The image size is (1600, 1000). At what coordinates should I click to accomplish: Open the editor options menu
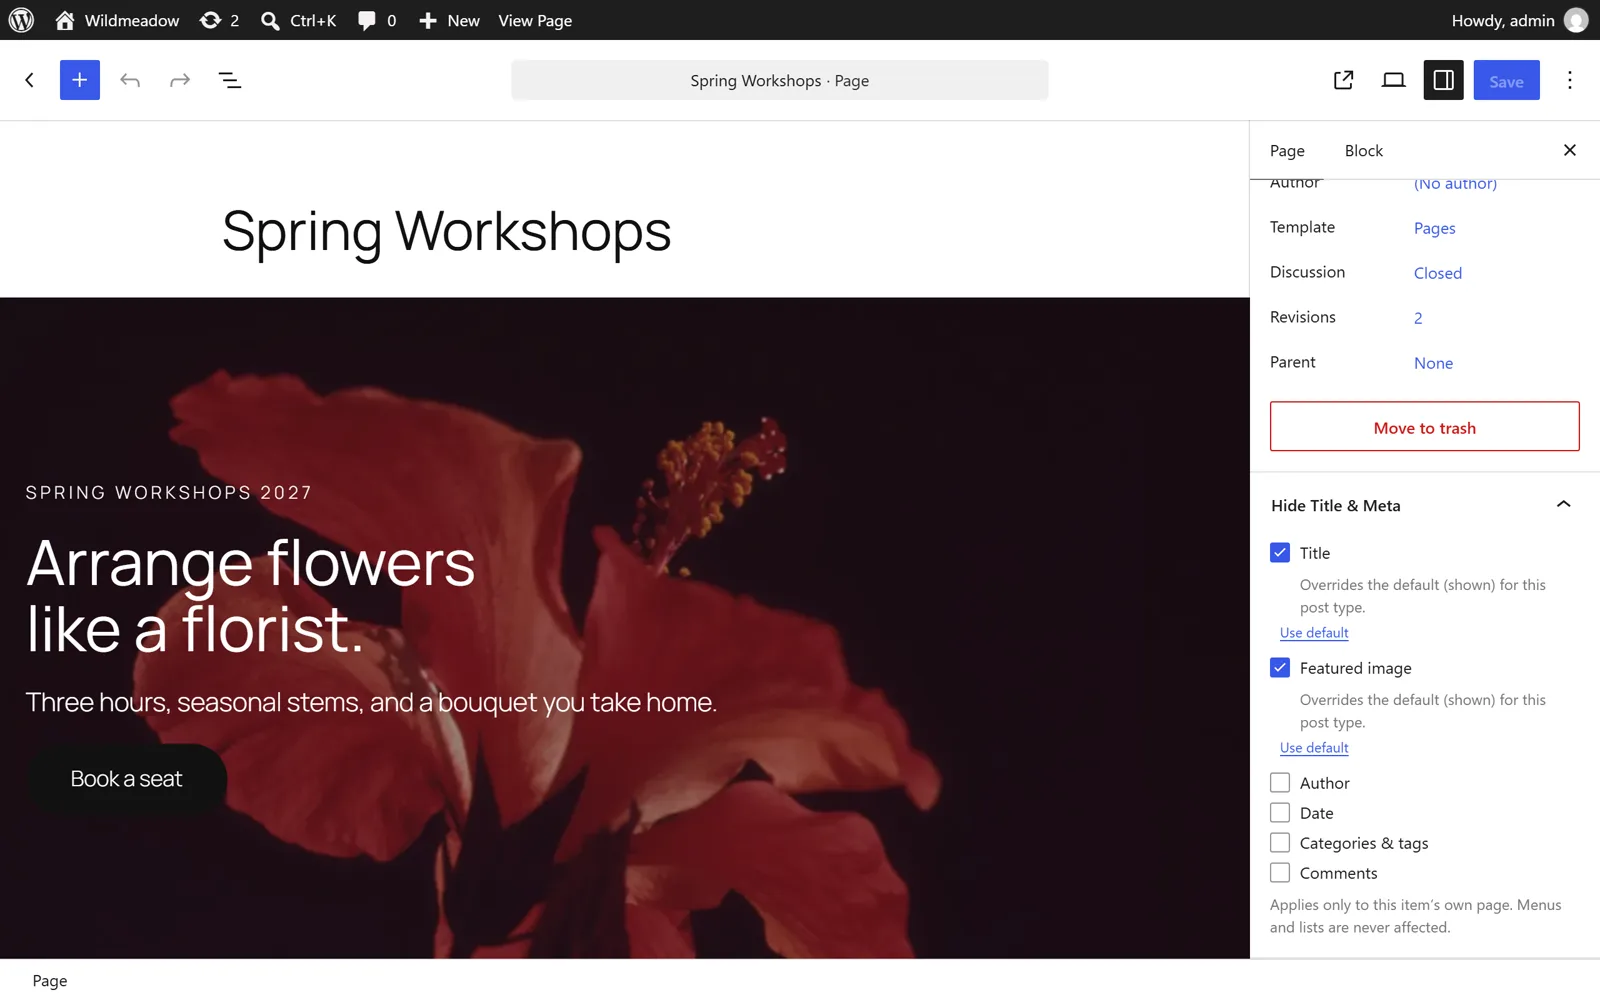tap(1570, 80)
